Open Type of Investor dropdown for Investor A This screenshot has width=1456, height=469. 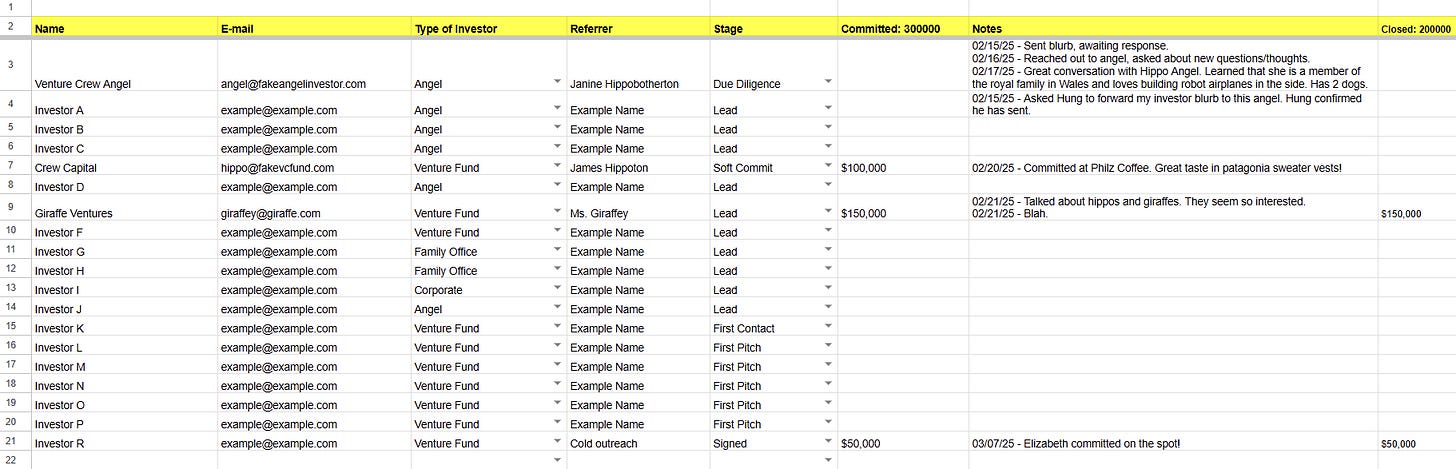[x=557, y=106]
